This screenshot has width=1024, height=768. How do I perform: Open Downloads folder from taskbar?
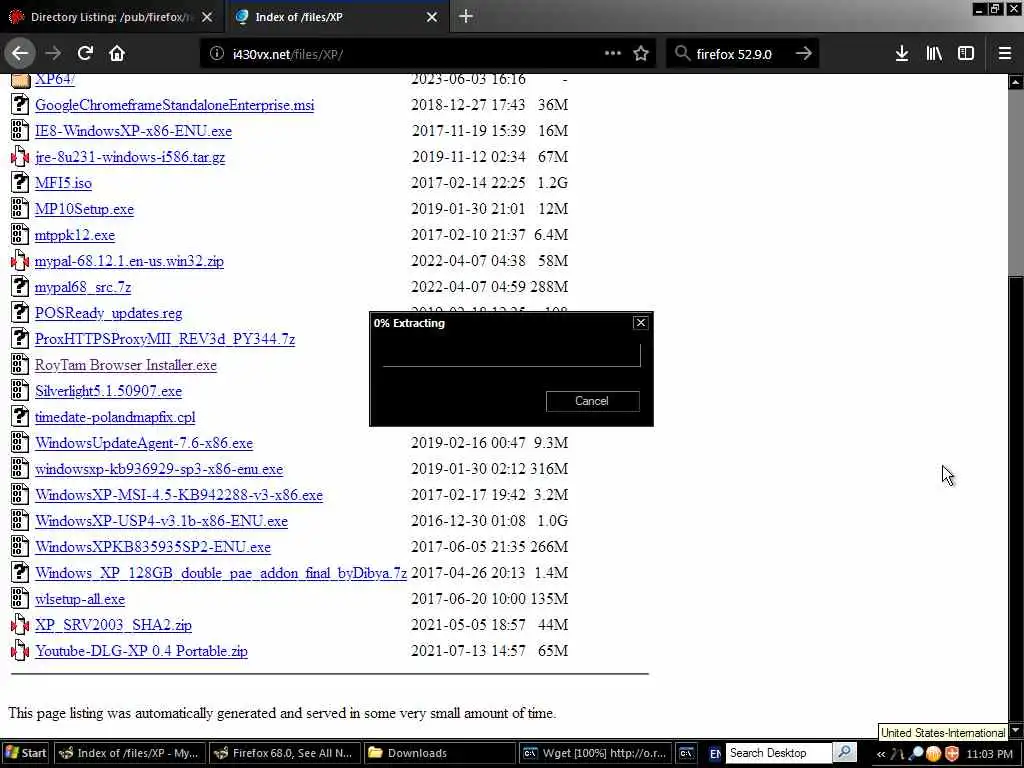pos(439,753)
